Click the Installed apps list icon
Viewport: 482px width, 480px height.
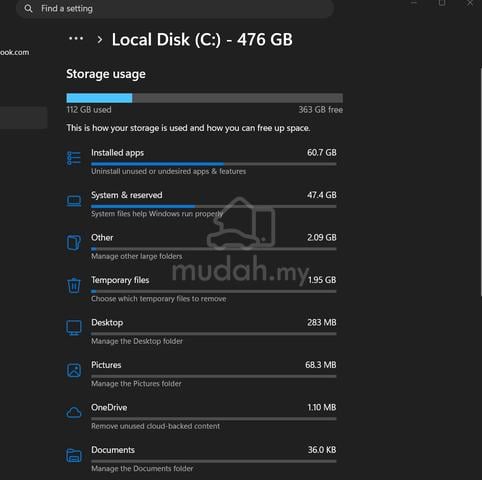coord(74,158)
